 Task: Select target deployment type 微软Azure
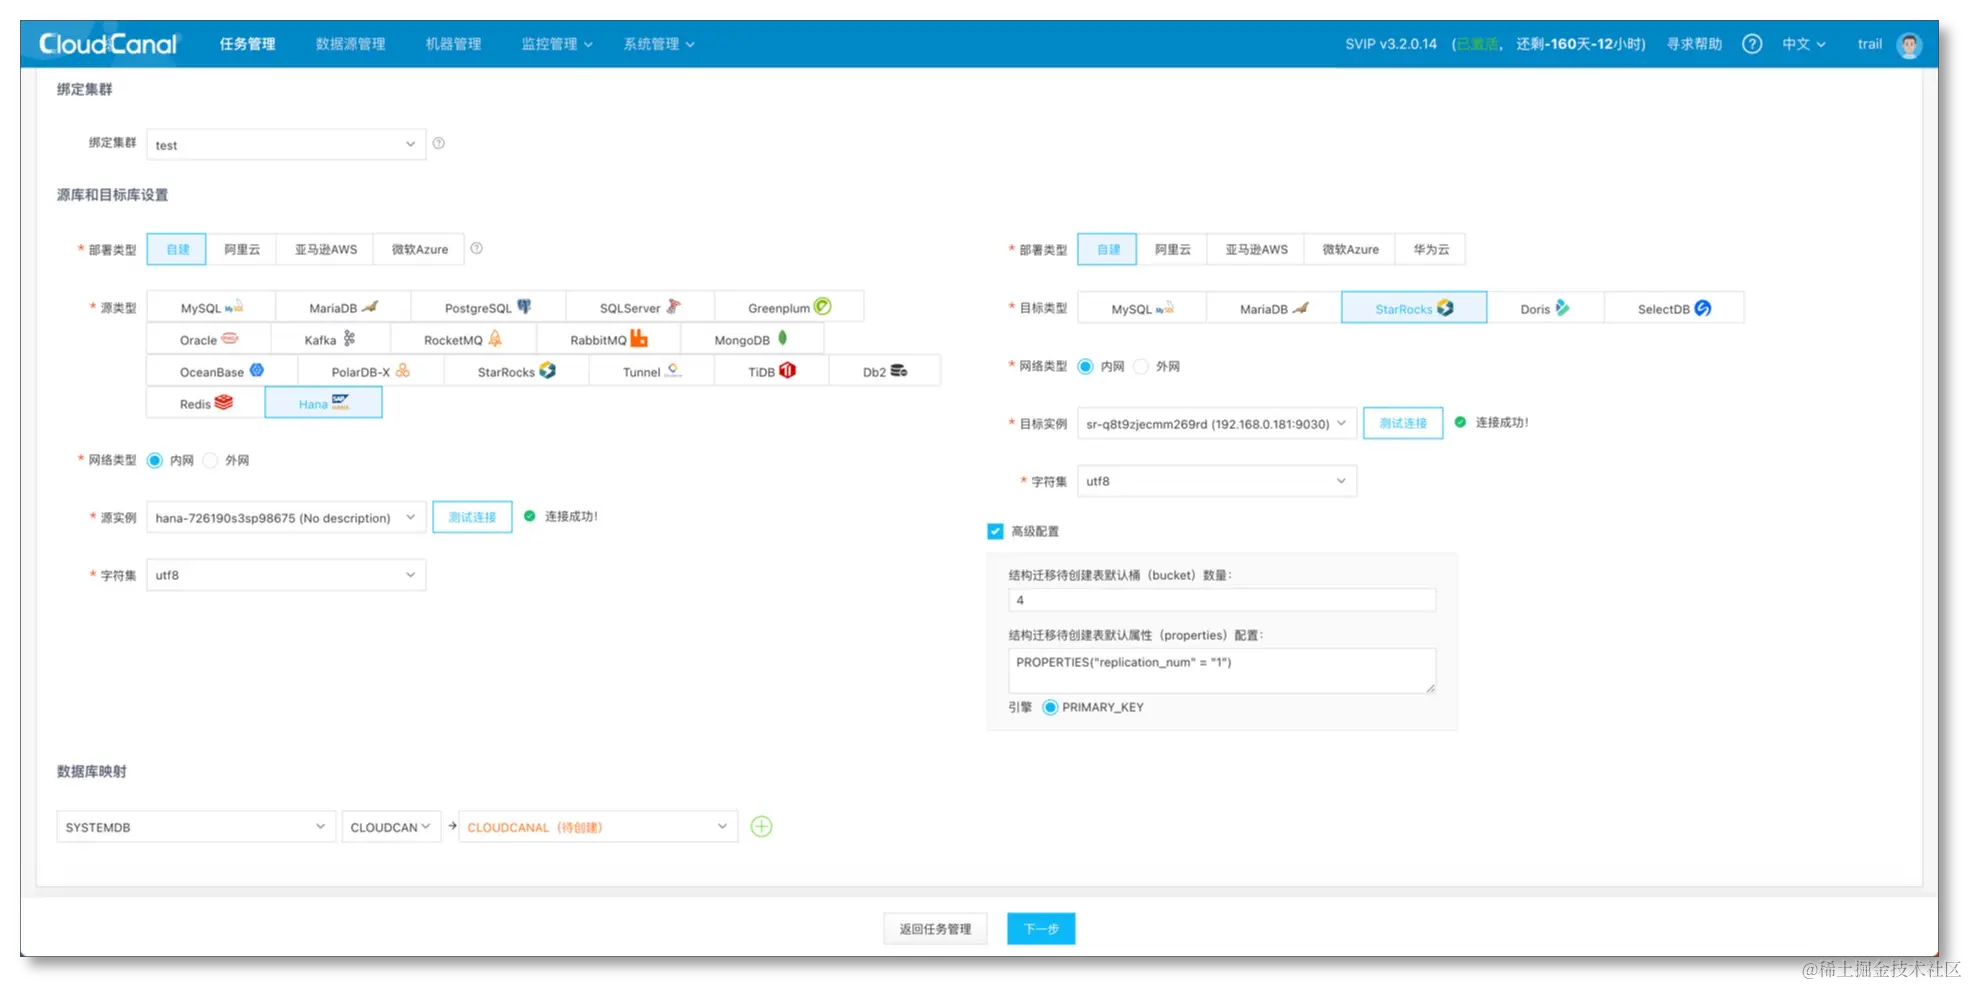[1351, 249]
